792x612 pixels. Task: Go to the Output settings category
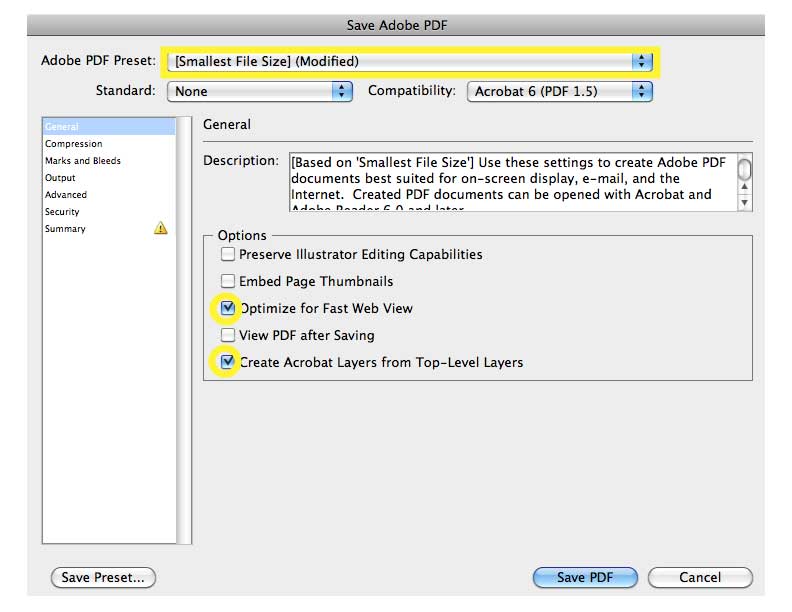click(109, 178)
